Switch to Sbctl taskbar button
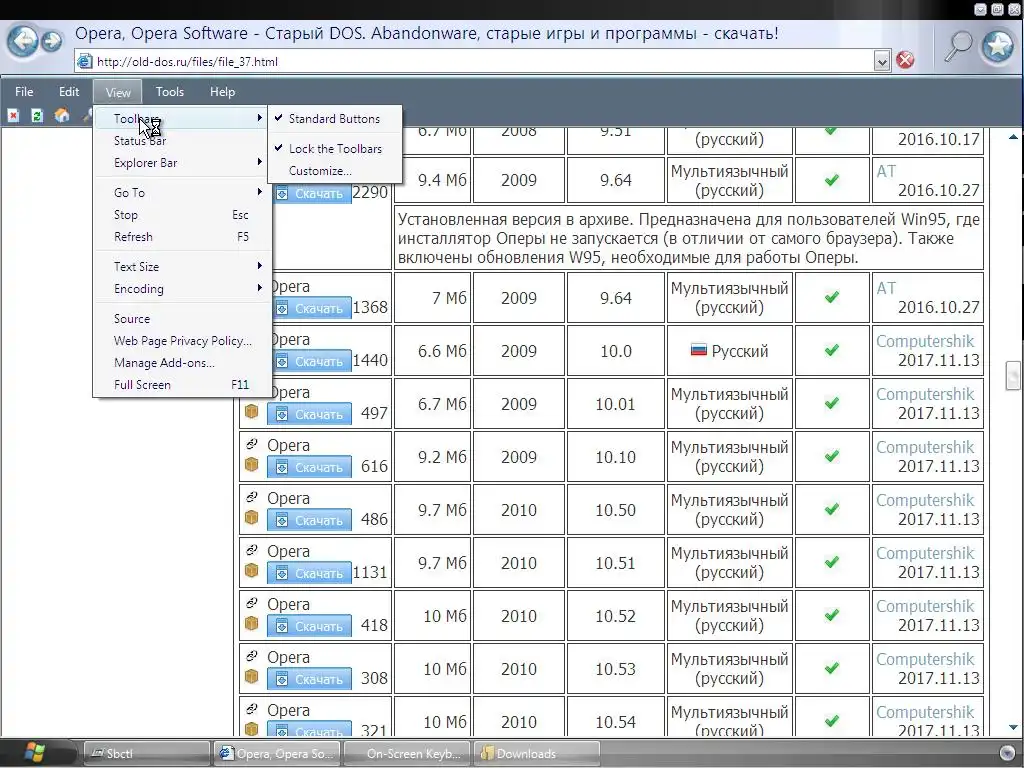Screen dimensions: 1024x768 147,754
